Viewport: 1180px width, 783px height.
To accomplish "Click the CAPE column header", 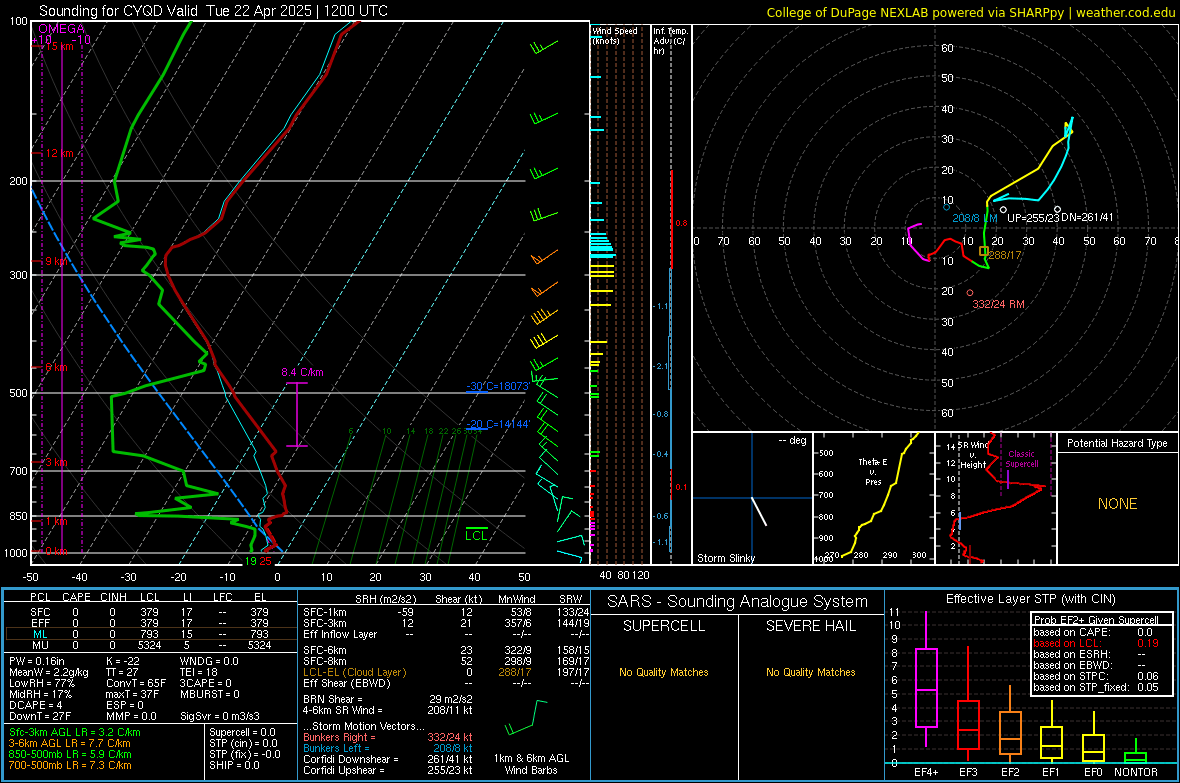I will click(x=76, y=597).
